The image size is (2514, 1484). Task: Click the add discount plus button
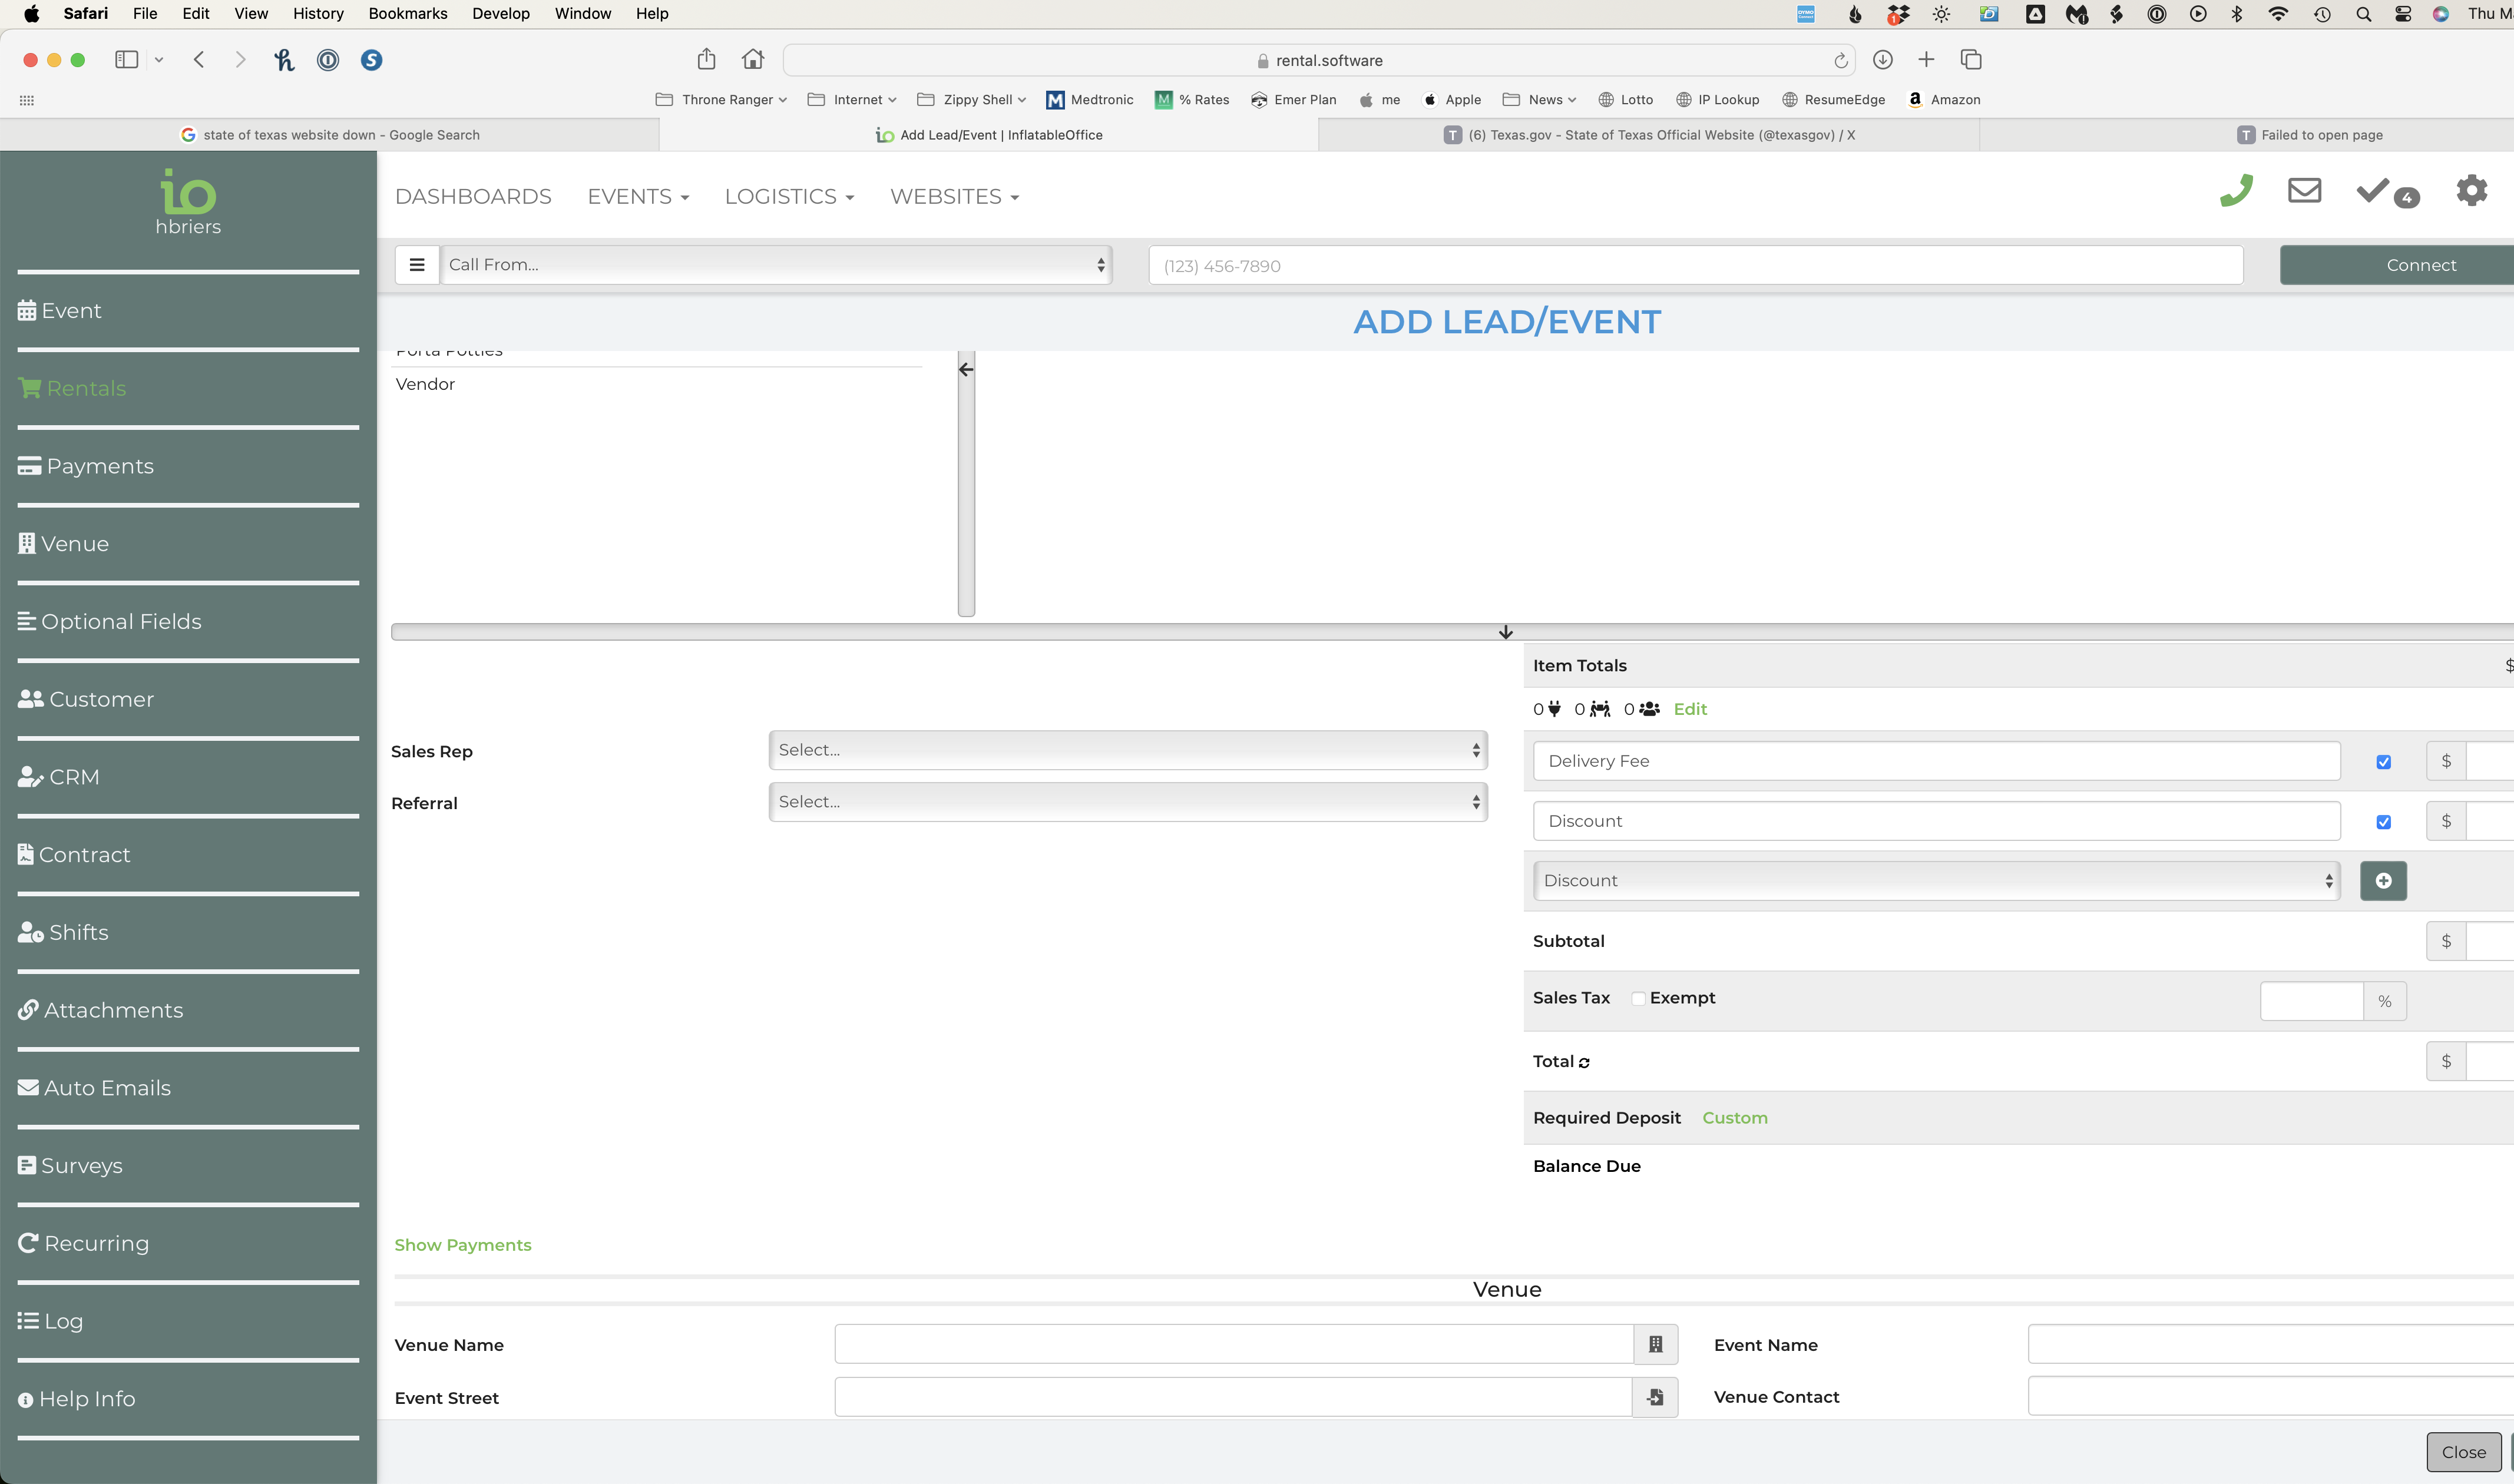[2383, 880]
